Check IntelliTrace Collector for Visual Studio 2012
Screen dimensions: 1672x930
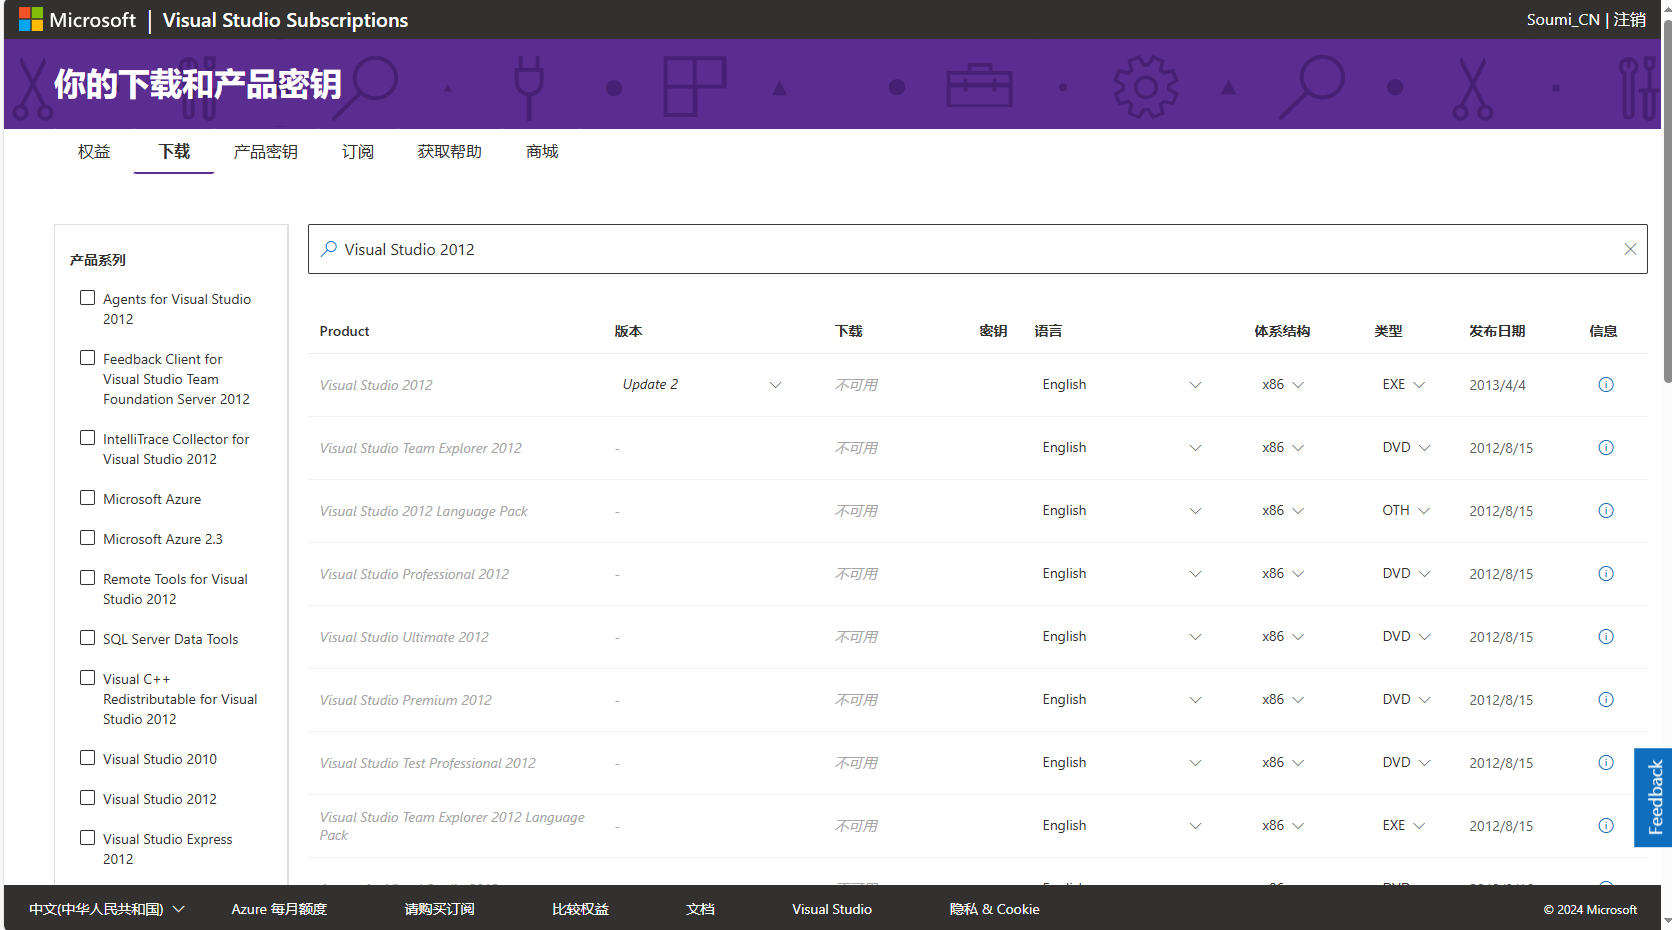[88, 438]
